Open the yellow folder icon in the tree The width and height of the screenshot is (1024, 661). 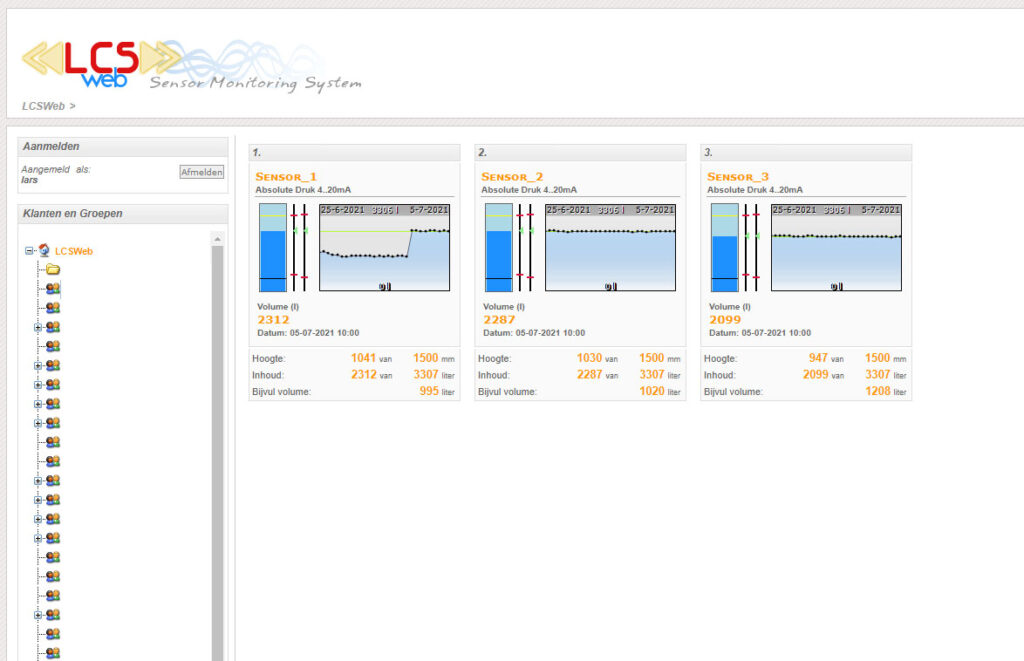[53, 269]
